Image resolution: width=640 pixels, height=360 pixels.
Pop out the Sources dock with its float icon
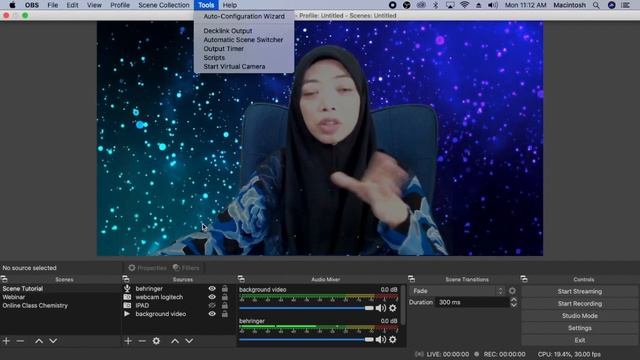126,279
